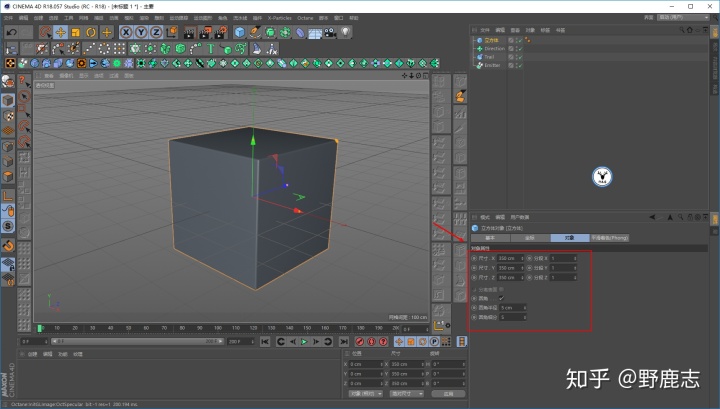The height and width of the screenshot is (409, 720).
Task: Click search magnifier in Object Manager
Action: [682, 30]
